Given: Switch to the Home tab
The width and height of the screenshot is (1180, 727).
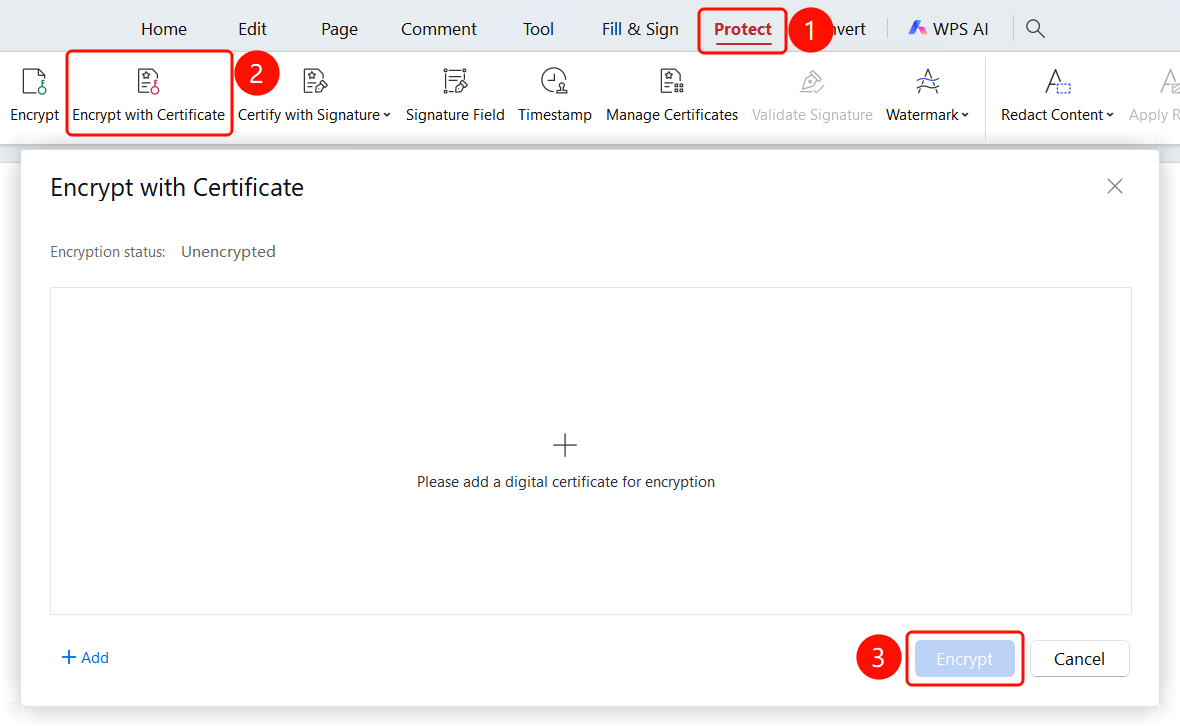Looking at the screenshot, I should [164, 29].
